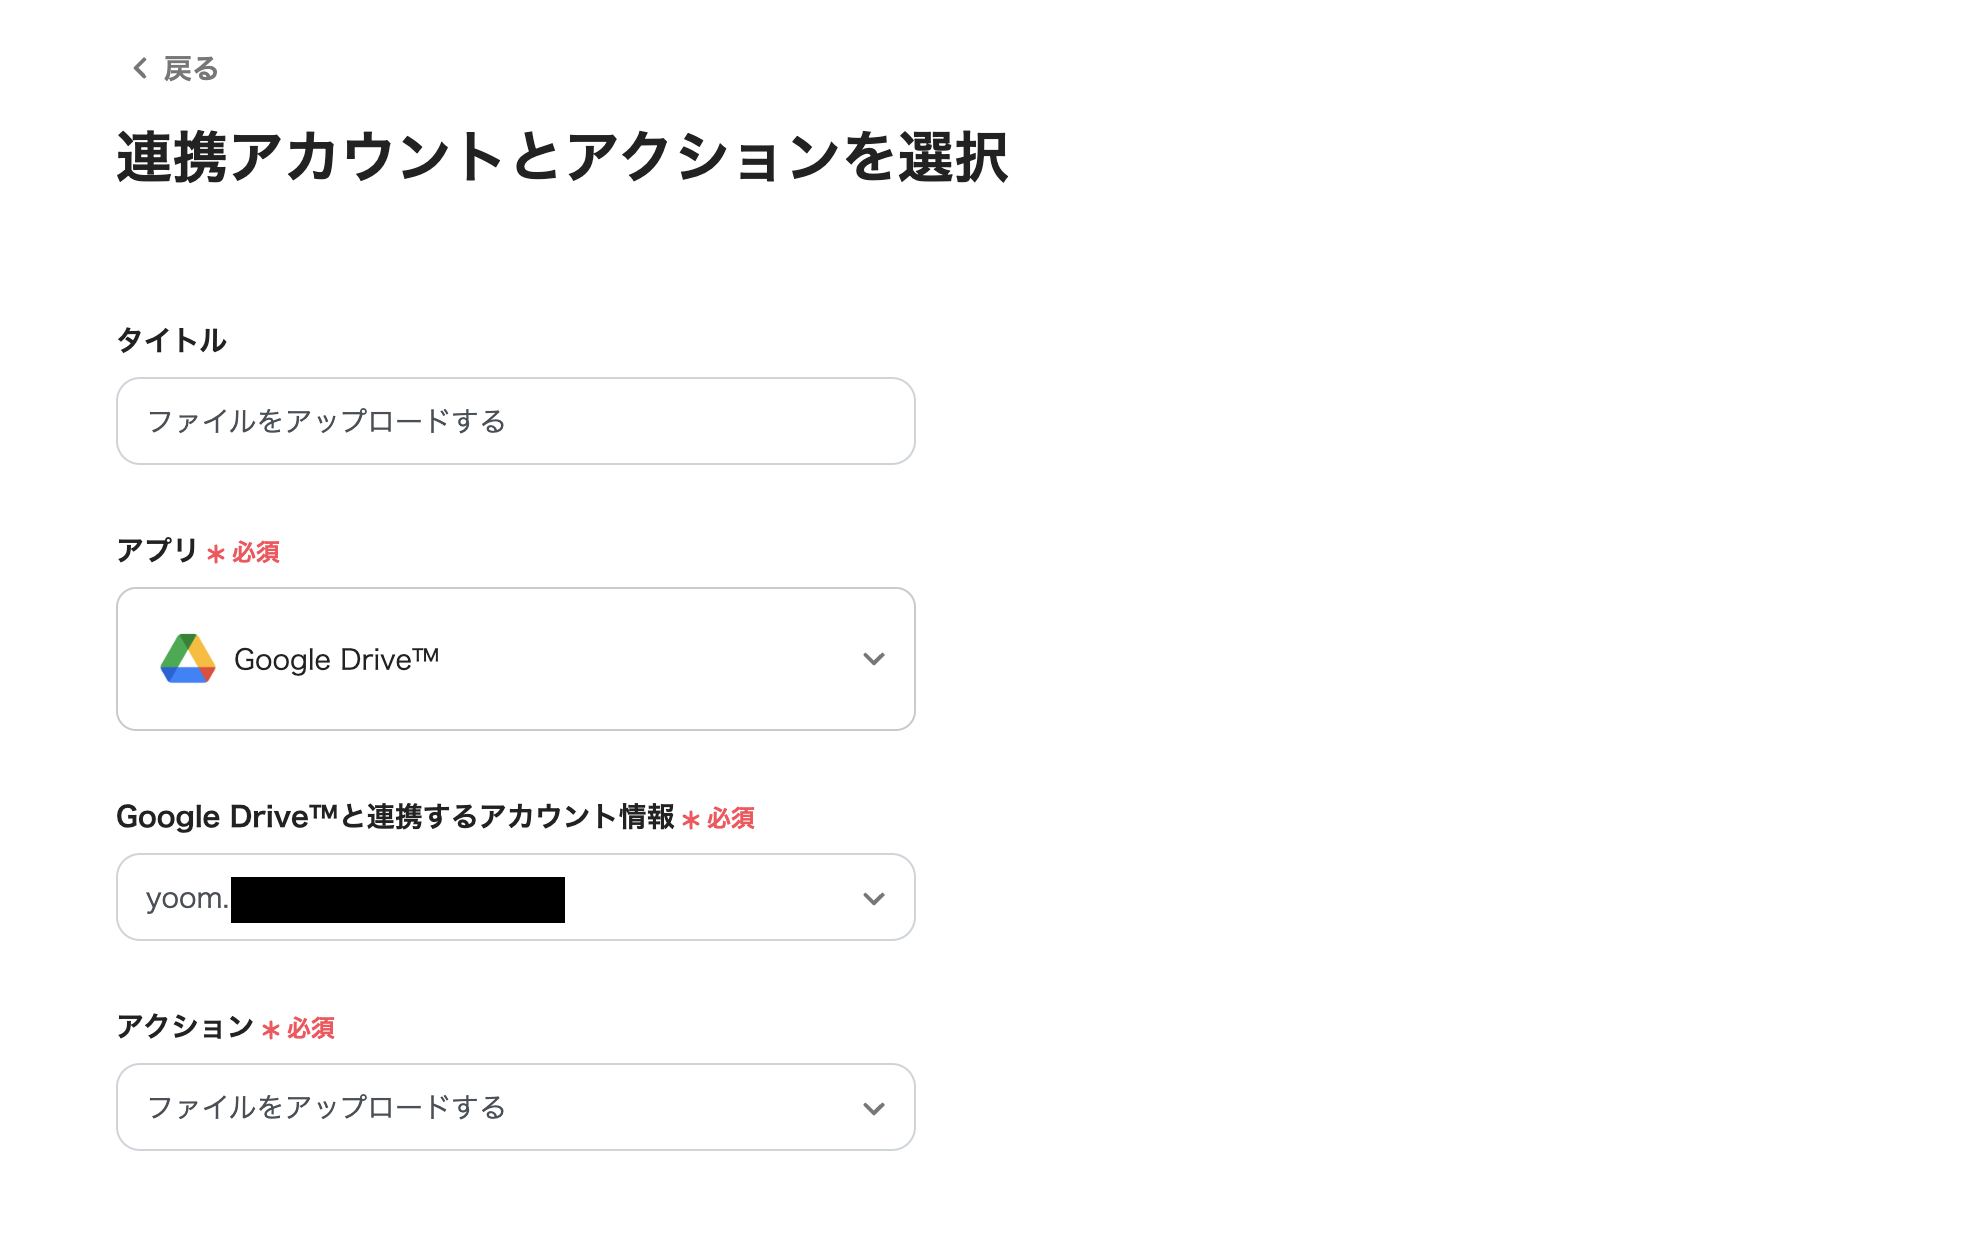Click the アプリ field label
Image resolution: width=1962 pixels, height=1240 pixels.
tap(154, 550)
